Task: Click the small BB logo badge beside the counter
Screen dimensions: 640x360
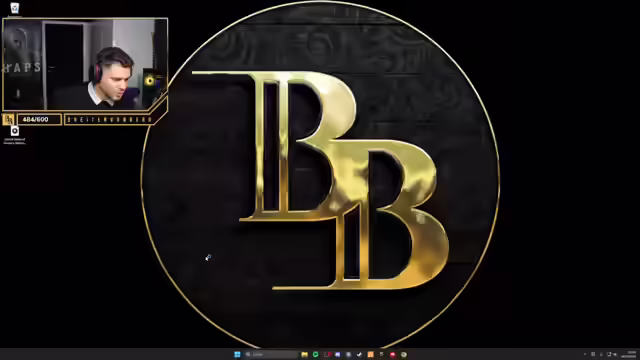Action: (x=9, y=120)
